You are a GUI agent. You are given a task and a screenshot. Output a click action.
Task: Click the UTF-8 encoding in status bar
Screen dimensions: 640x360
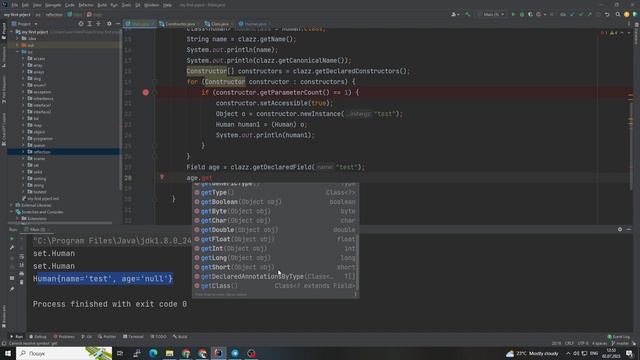pos(583,344)
